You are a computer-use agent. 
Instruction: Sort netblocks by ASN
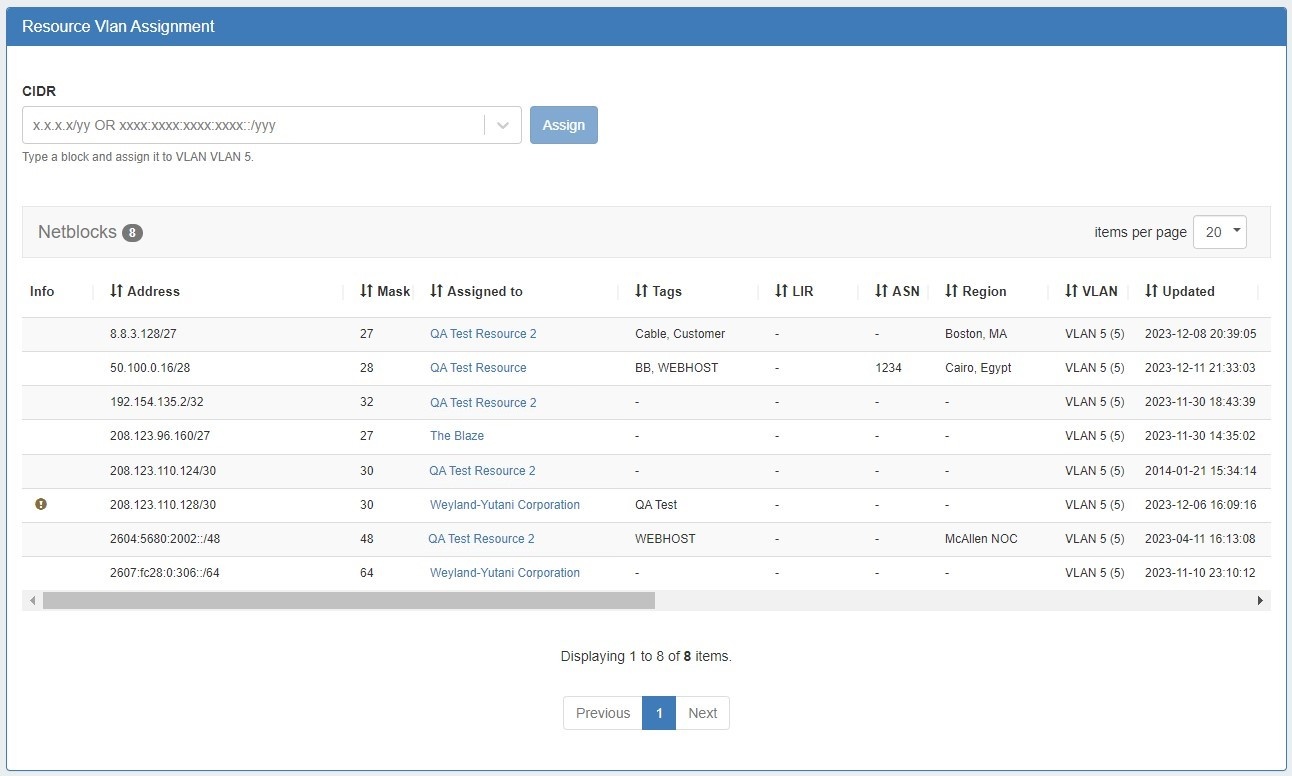coord(881,291)
